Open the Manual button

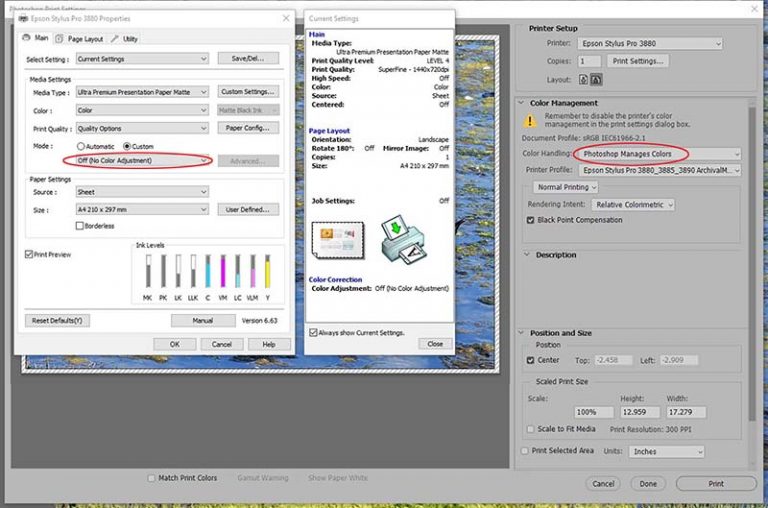click(203, 320)
